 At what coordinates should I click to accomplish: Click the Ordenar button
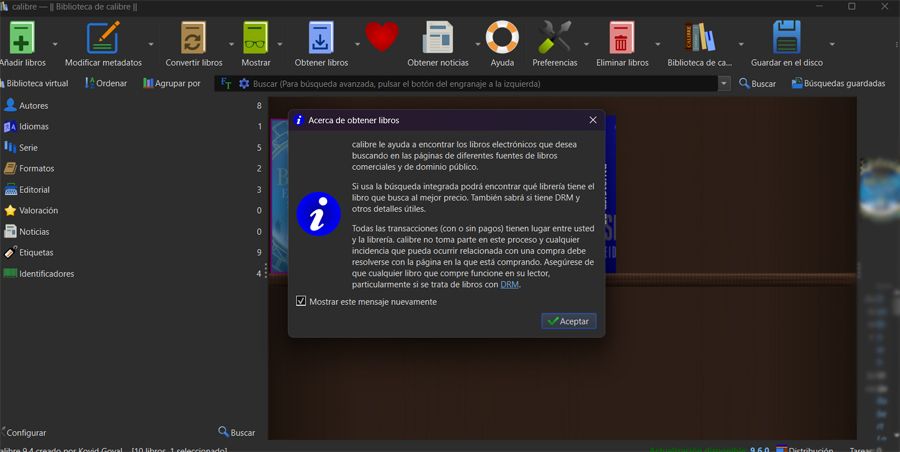click(106, 83)
